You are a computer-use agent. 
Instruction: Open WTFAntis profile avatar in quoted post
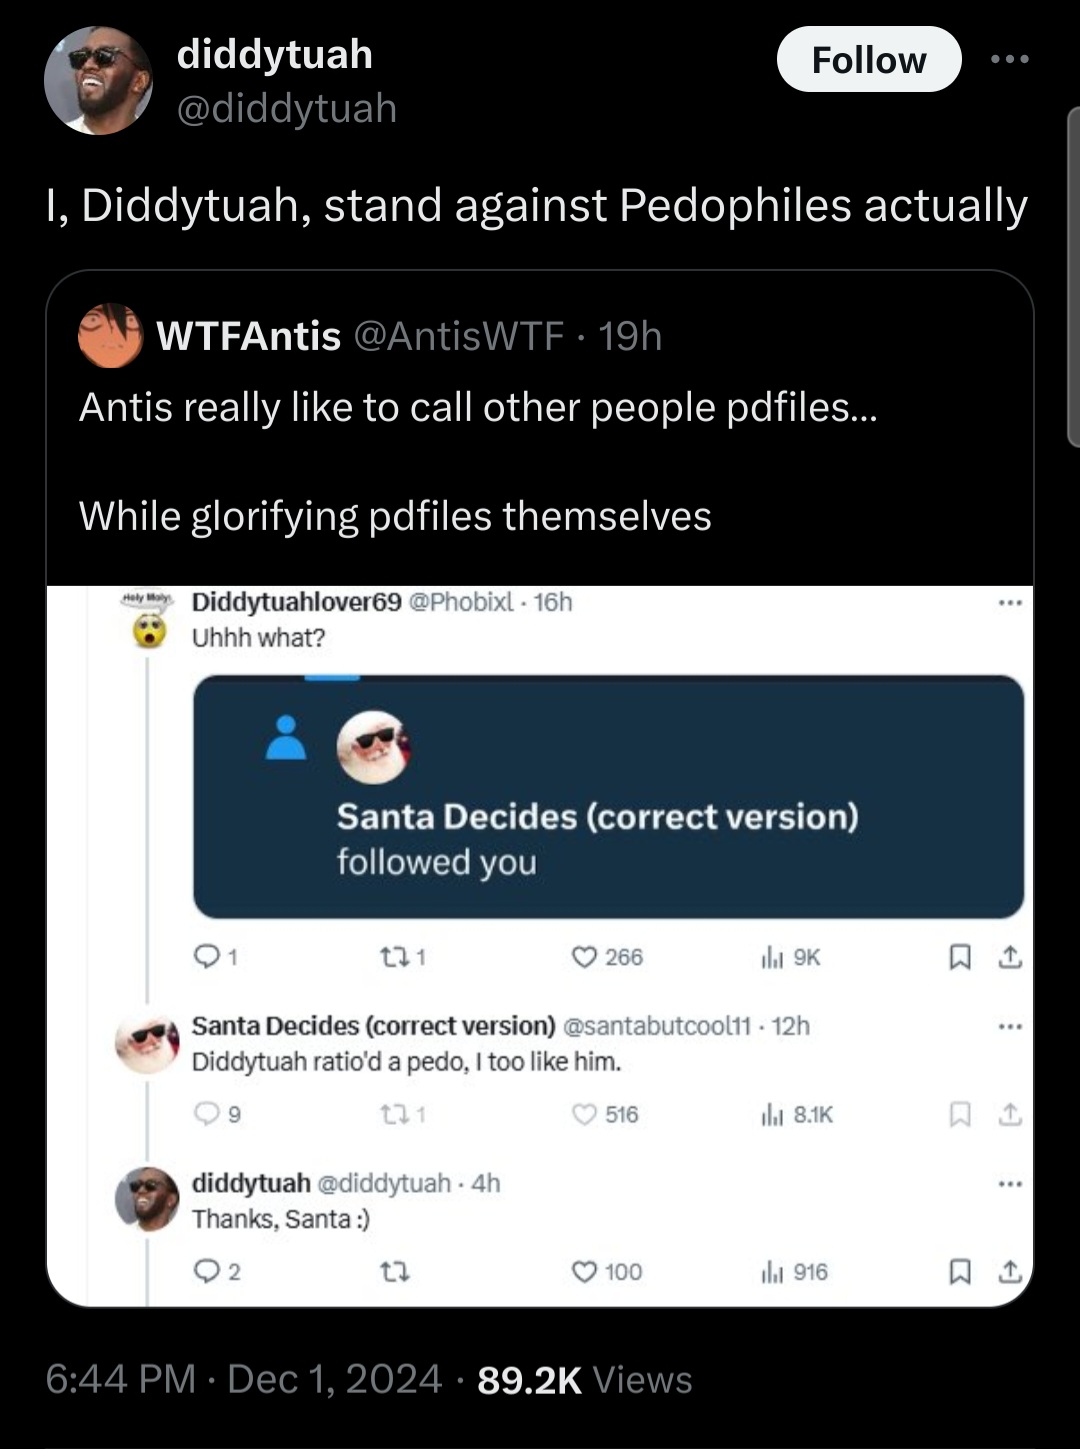pos(110,336)
